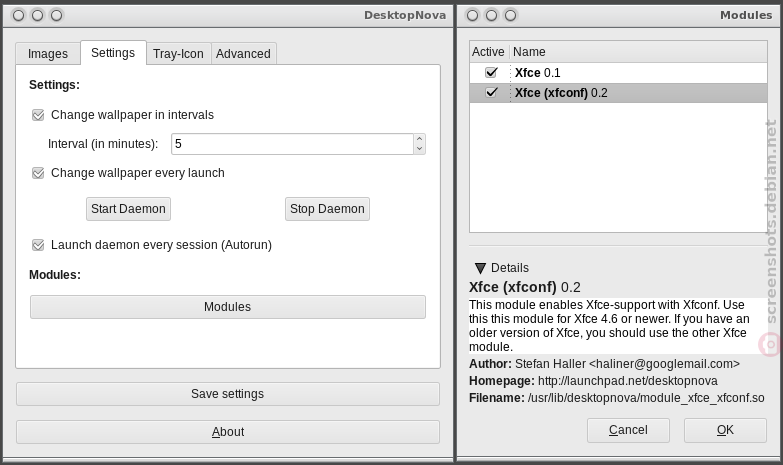Screen dimensions: 783x465
Task: Open the Advanced tab
Action: (x=243, y=54)
